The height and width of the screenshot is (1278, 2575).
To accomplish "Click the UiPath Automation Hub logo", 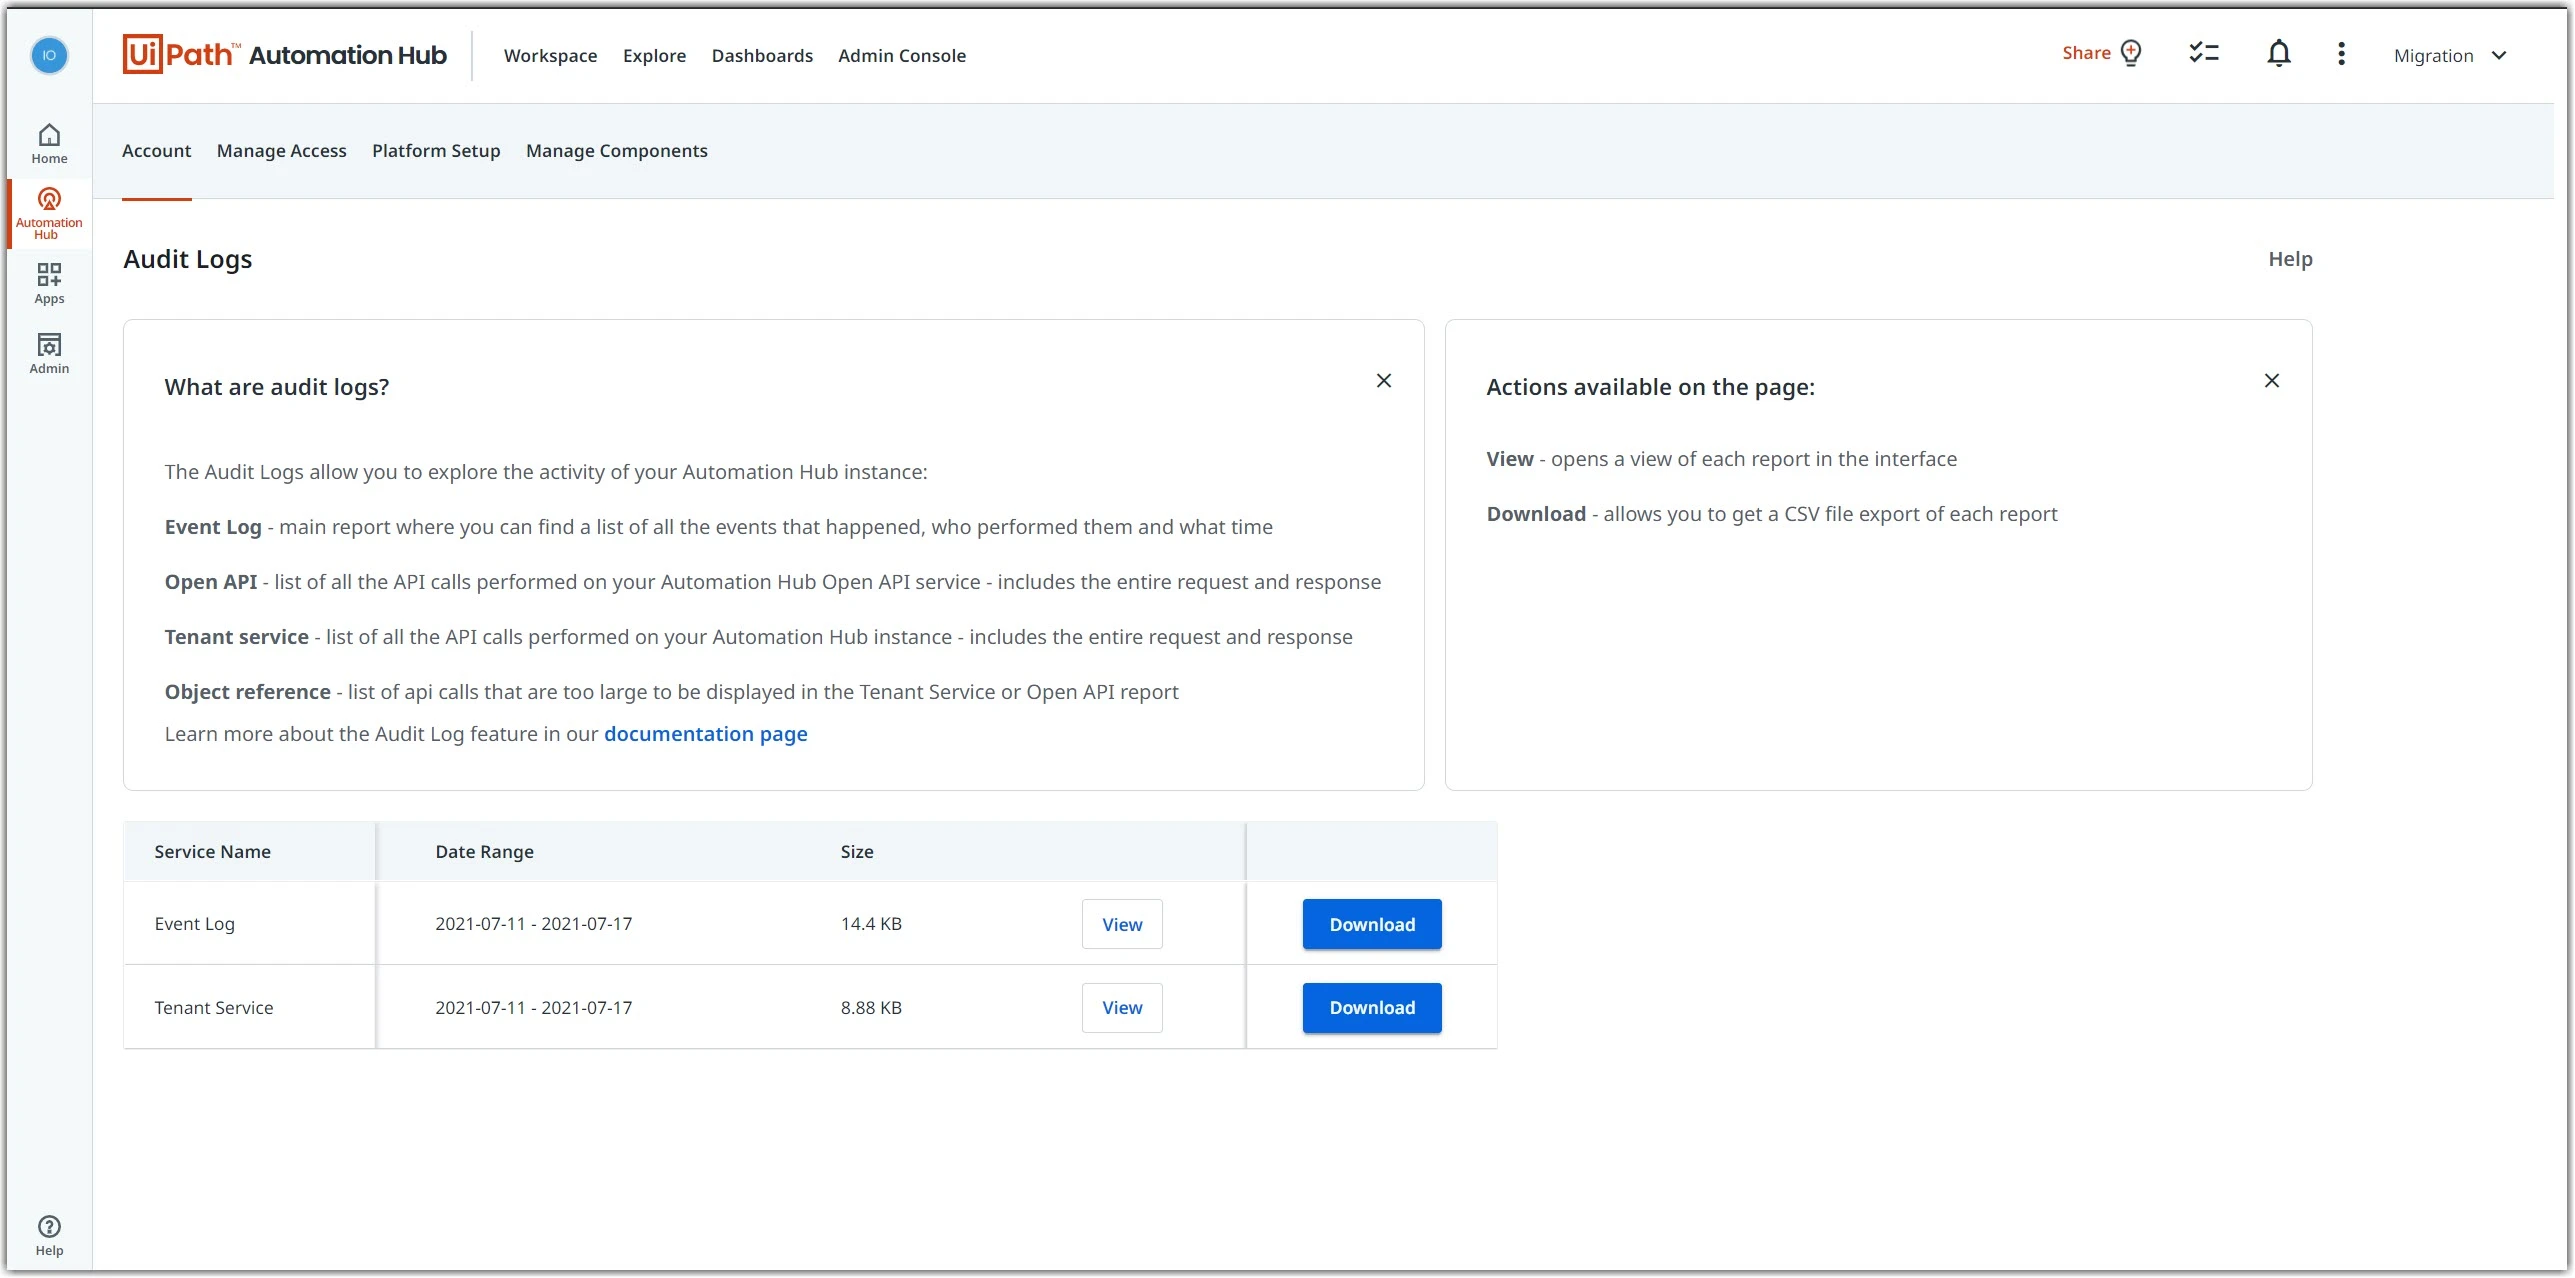I will pyautogui.click(x=285, y=55).
